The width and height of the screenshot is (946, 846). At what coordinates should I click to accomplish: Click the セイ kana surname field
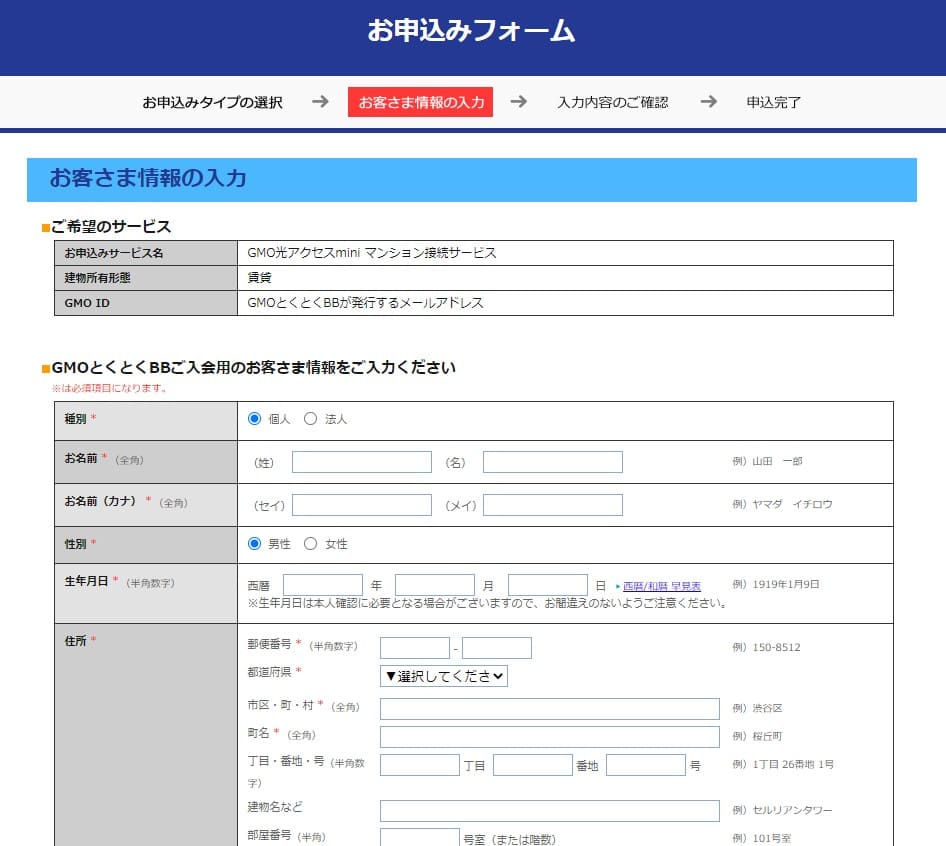[x=362, y=505]
